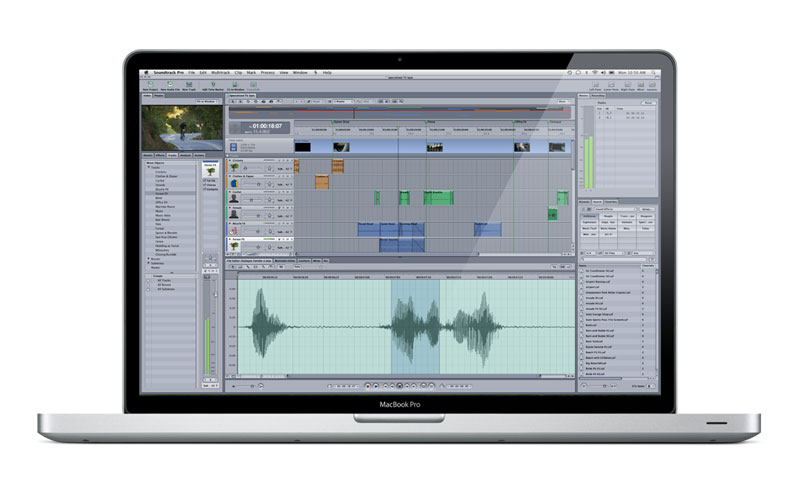Image resolution: width=800 pixels, height=487 pixels.
Task: Click the New Audio File toolbar icon
Action: point(171,84)
